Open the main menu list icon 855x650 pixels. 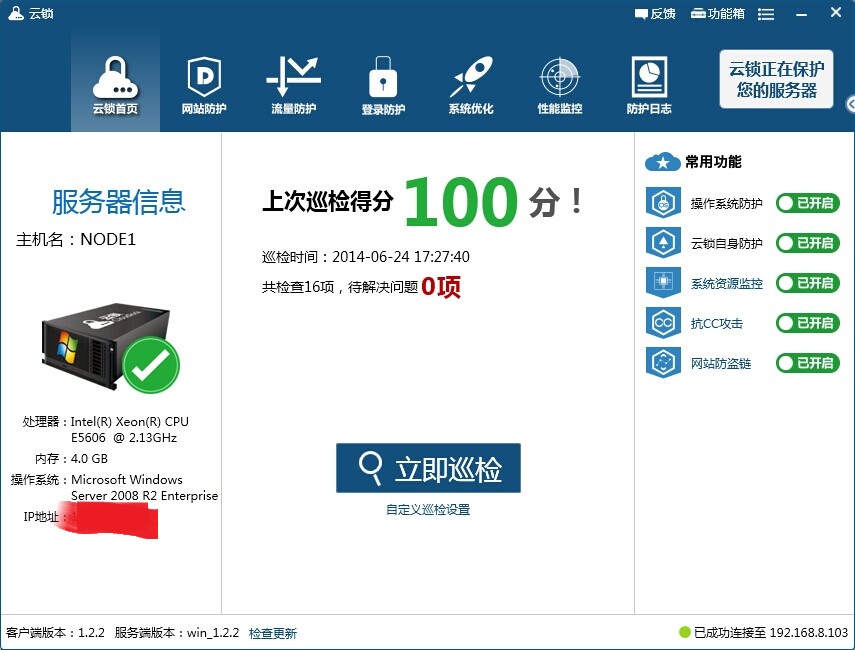[766, 14]
